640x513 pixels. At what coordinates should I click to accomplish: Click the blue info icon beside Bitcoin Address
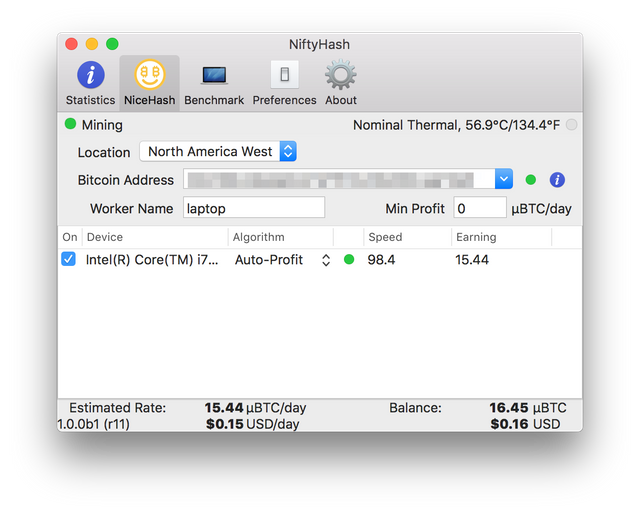coord(557,180)
